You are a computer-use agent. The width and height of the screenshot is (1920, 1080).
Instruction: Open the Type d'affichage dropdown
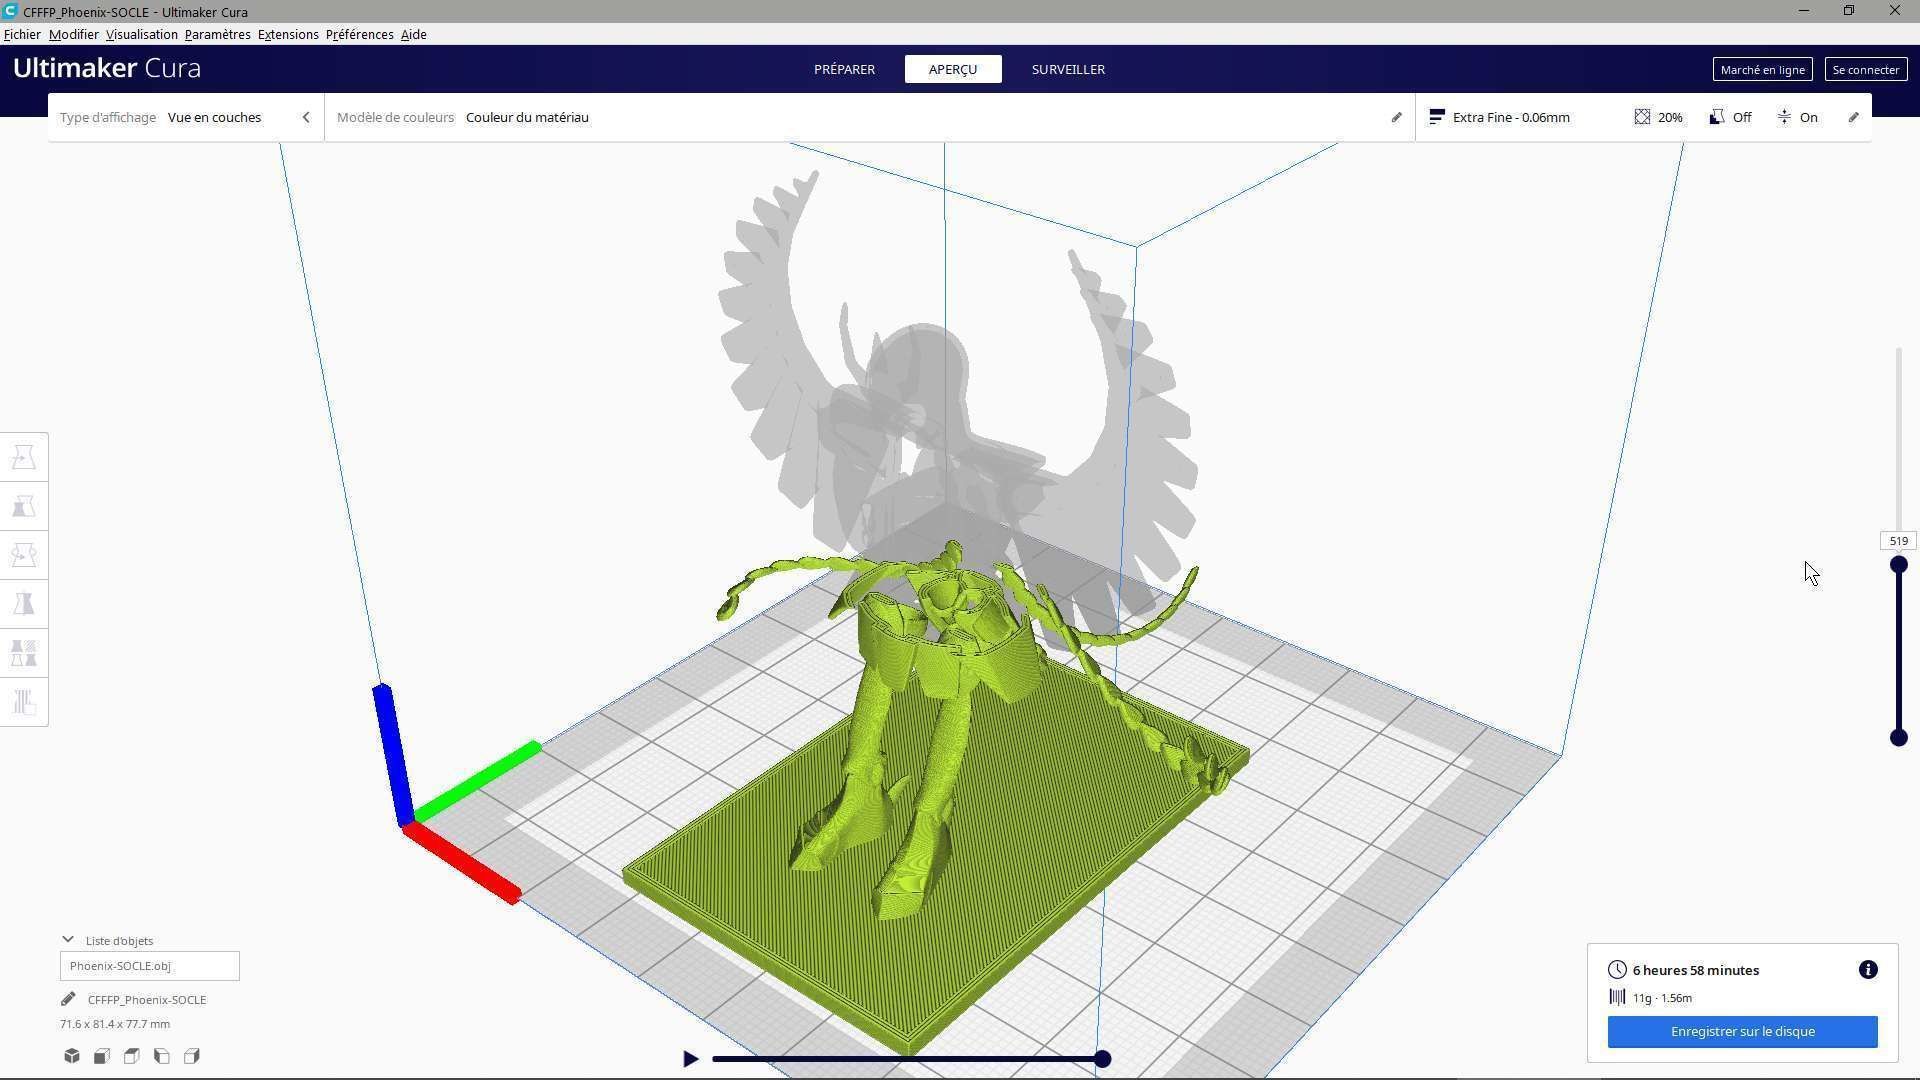tap(186, 117)
